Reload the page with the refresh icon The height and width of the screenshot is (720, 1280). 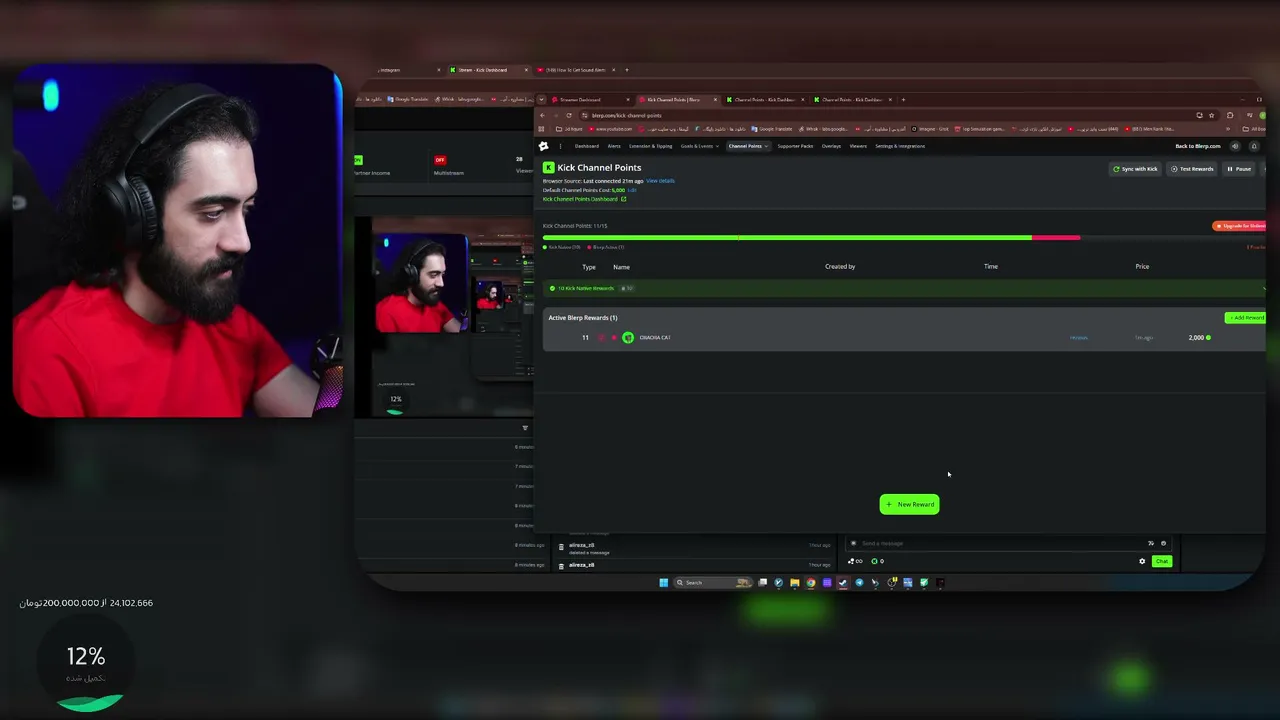(x=569, y=115)
